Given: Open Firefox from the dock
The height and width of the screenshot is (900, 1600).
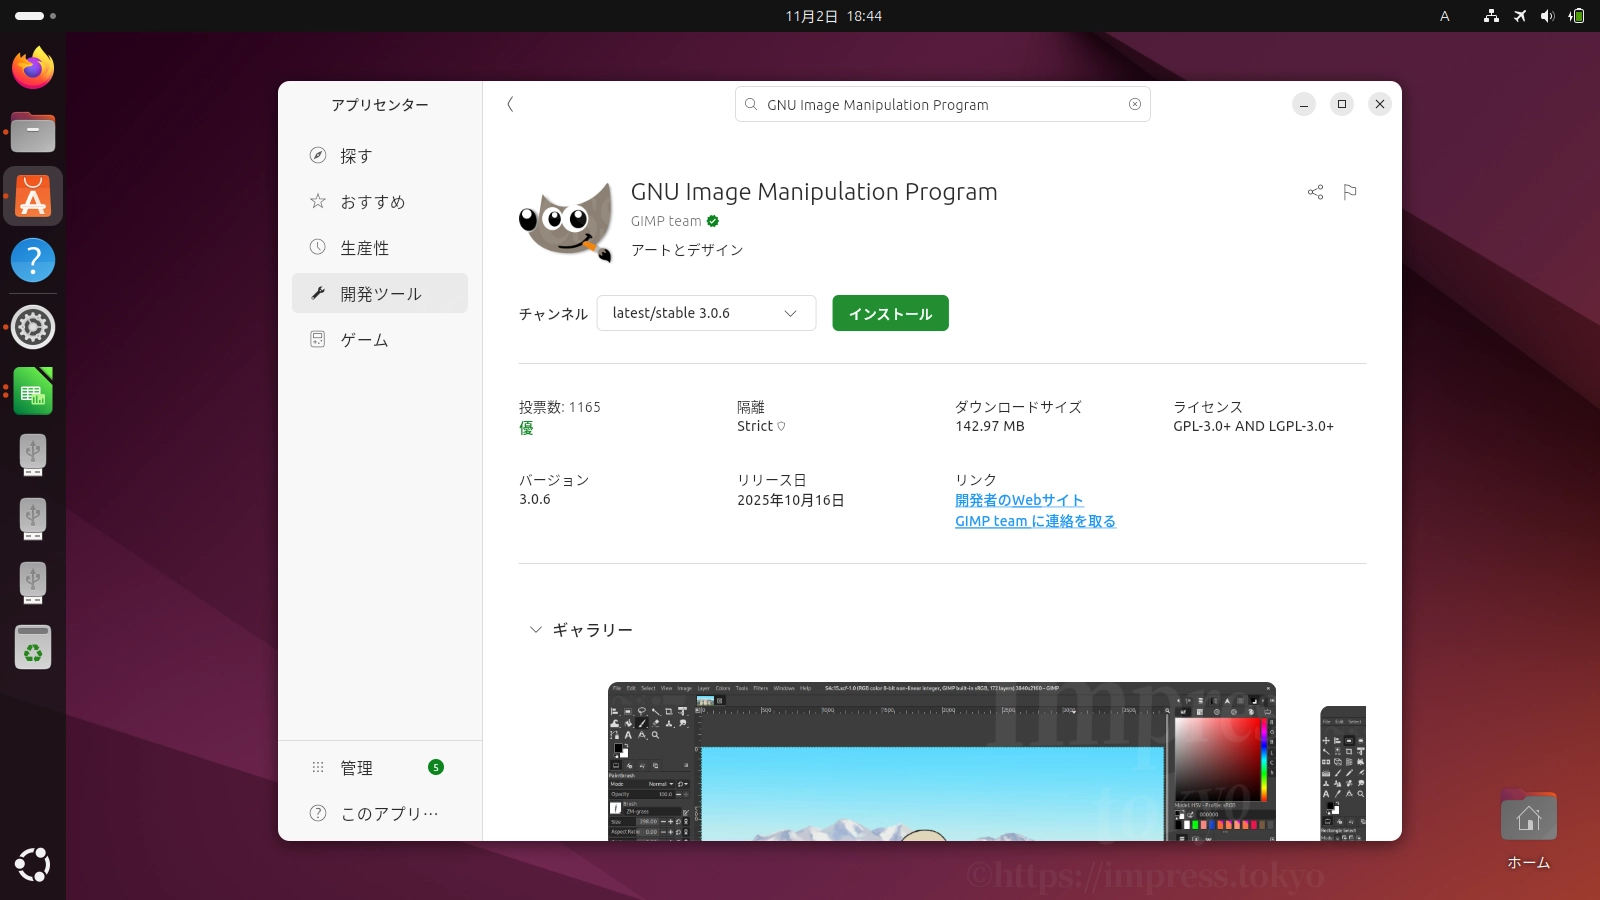Looking at the screenshot, I should (33, 68).
